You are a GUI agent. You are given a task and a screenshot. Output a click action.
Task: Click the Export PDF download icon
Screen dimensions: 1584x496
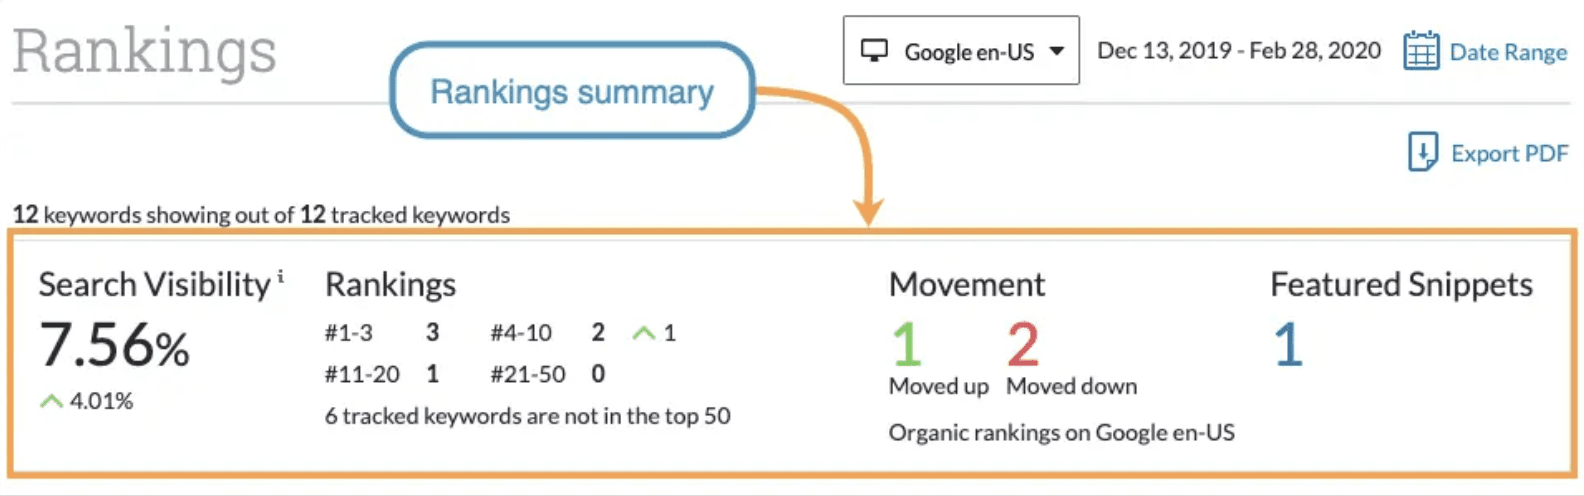(1422, 152)
